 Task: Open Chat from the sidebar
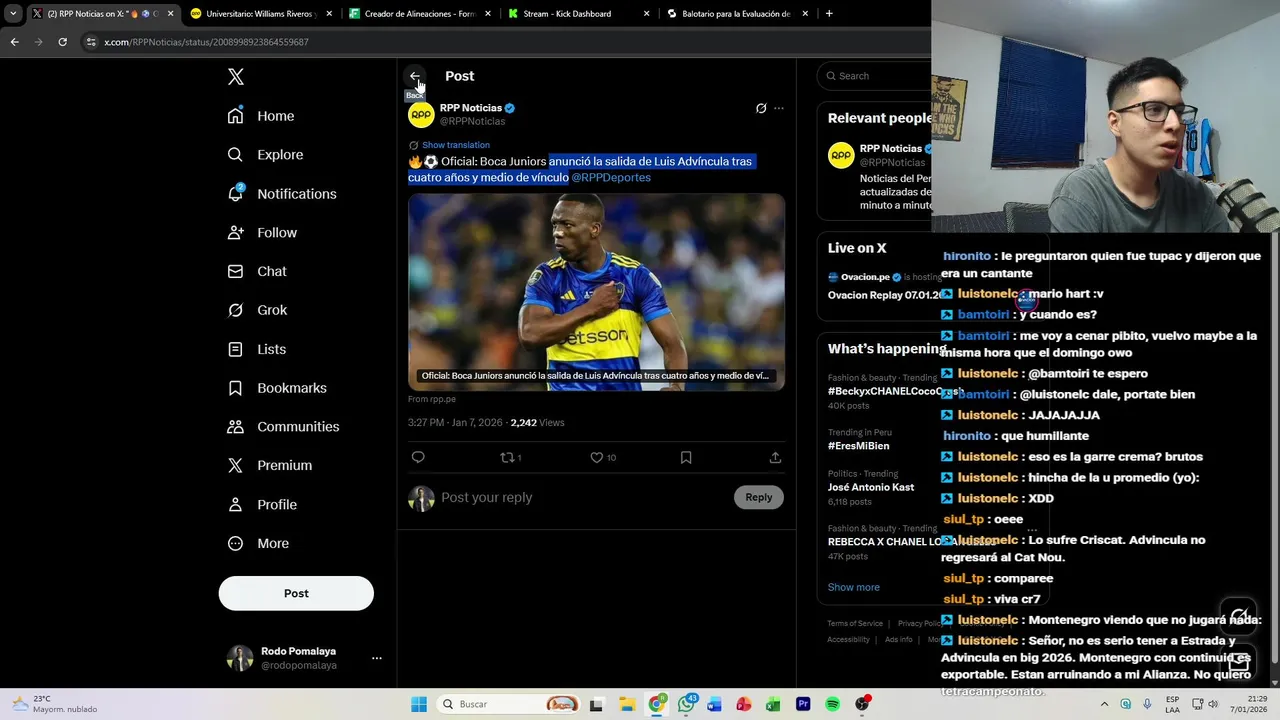click(x=257, y=271)
